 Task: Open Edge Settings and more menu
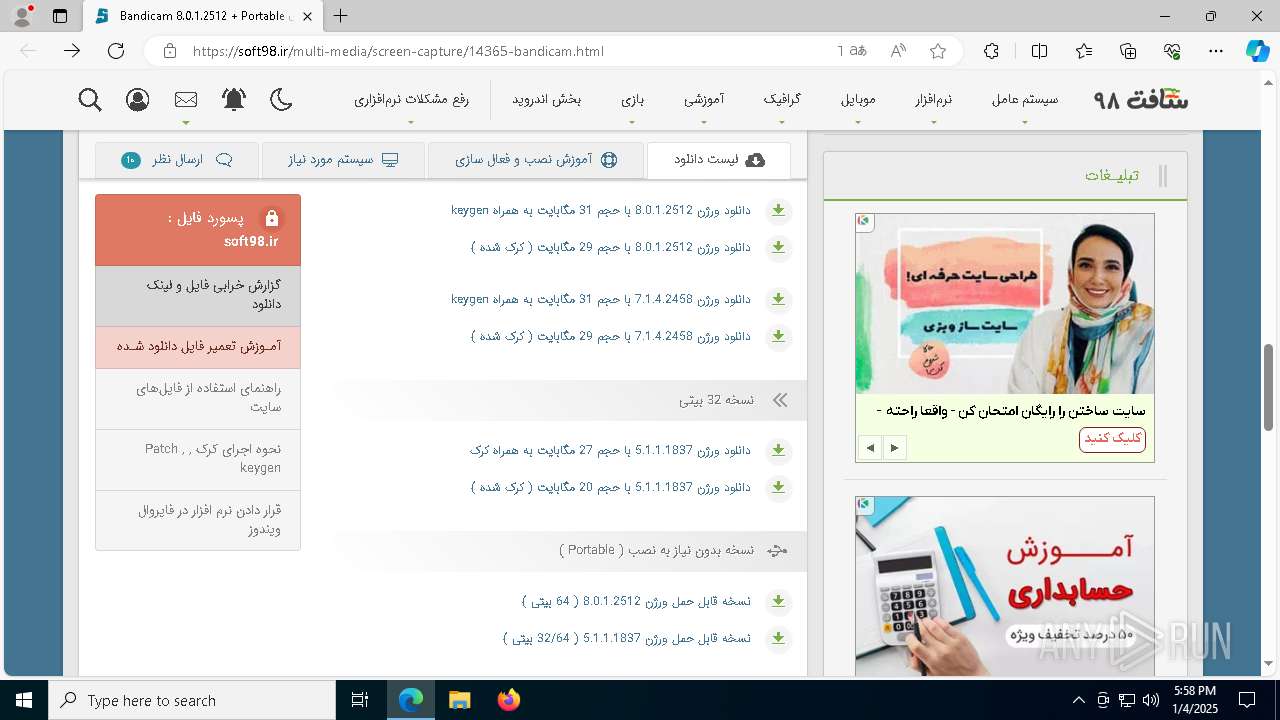click(1216, 51)
